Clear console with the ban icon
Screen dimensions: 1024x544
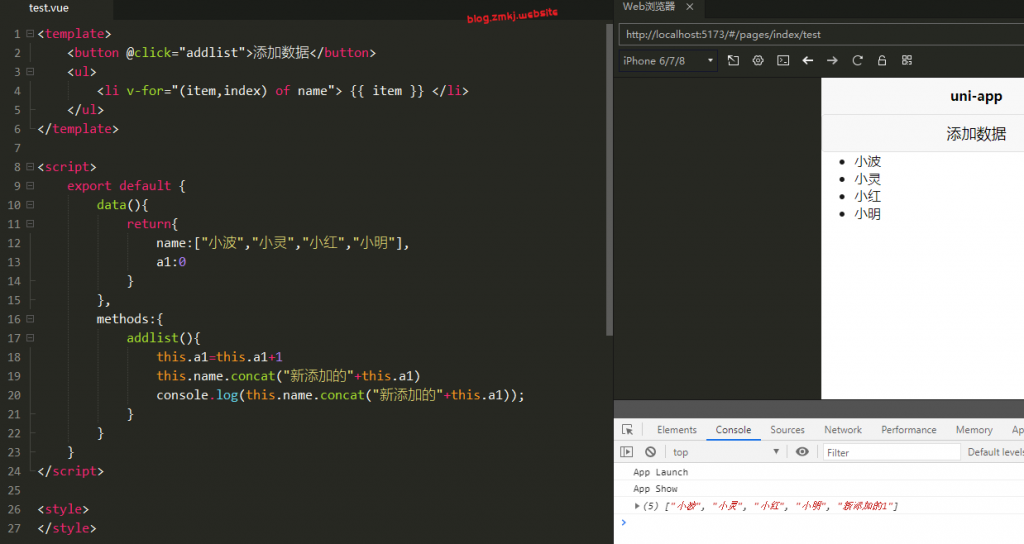(x=650, y=452)
